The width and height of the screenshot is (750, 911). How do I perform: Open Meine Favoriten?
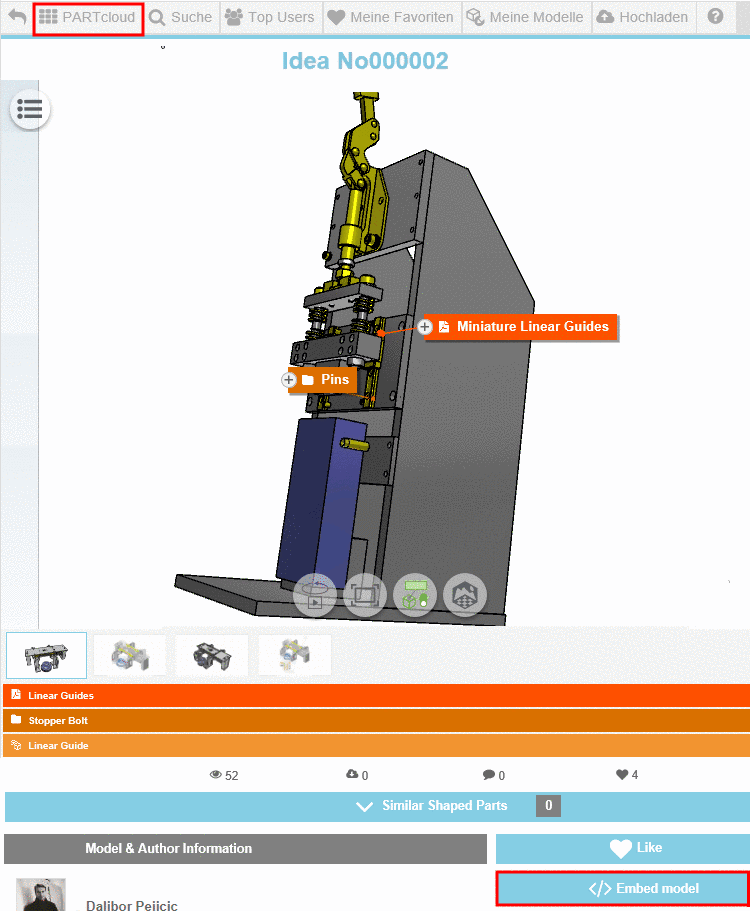tap(391, 17)
